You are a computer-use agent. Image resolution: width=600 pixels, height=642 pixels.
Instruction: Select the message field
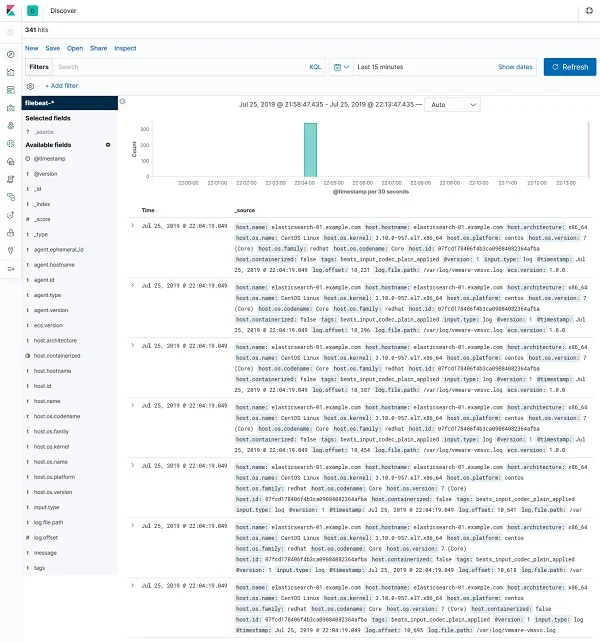[45, 552]
